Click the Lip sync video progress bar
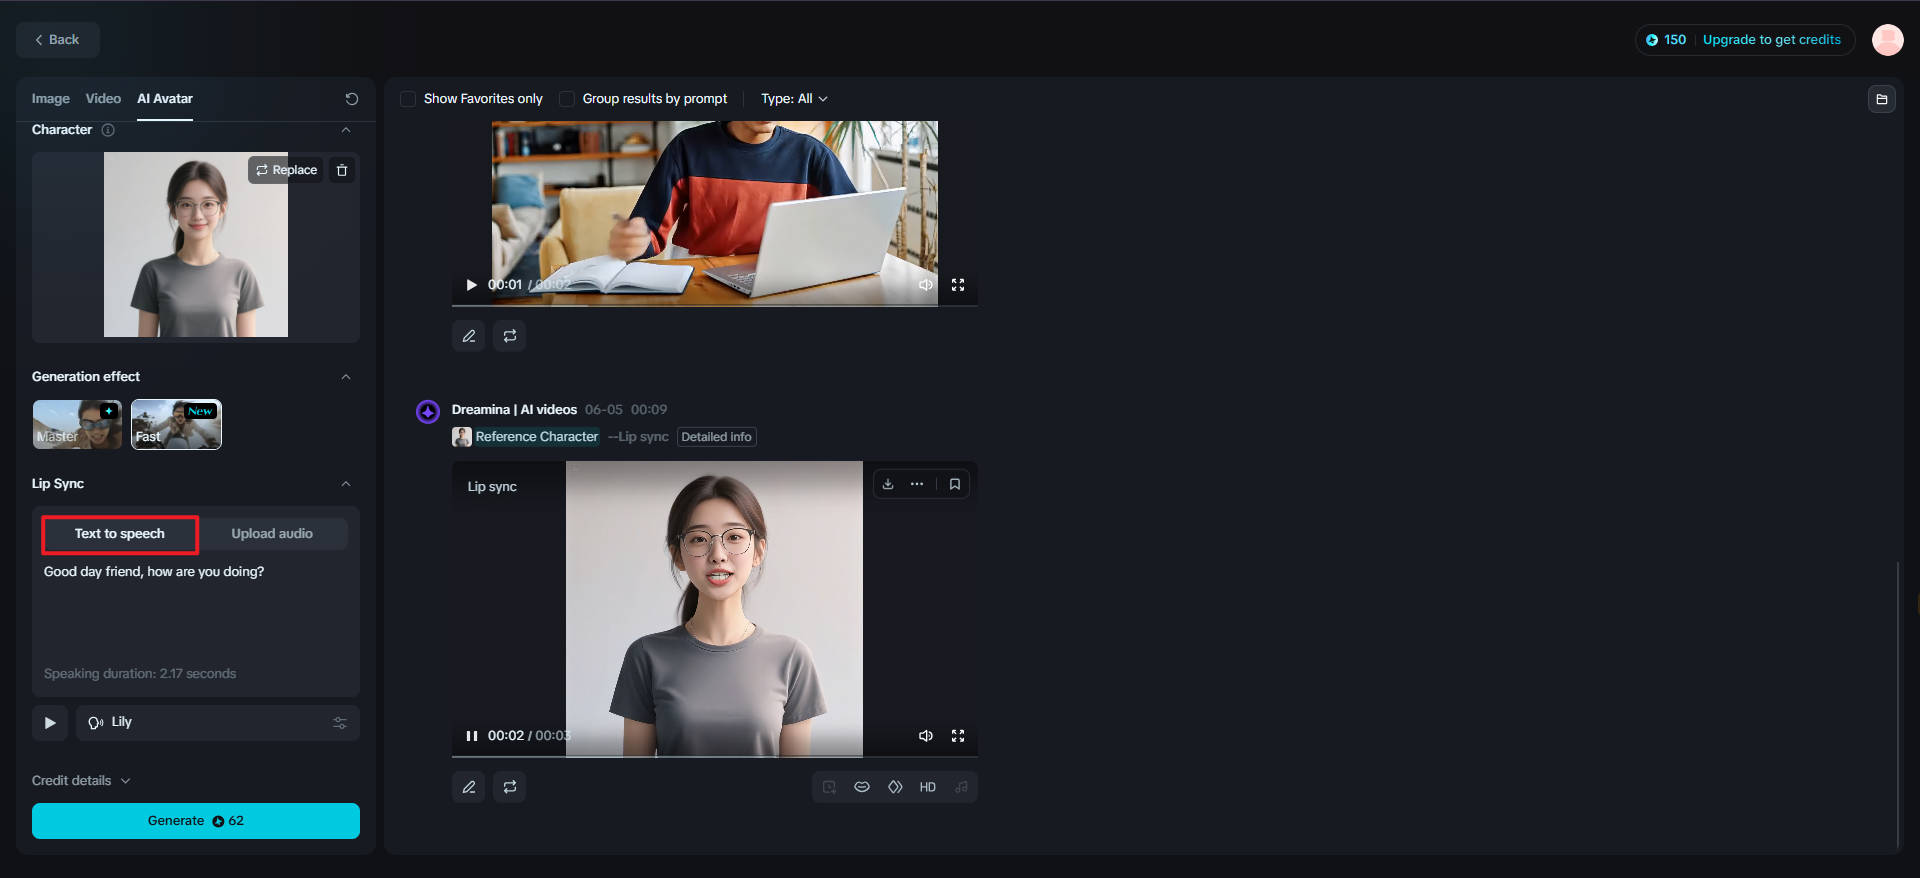 (x=715, y=757)
